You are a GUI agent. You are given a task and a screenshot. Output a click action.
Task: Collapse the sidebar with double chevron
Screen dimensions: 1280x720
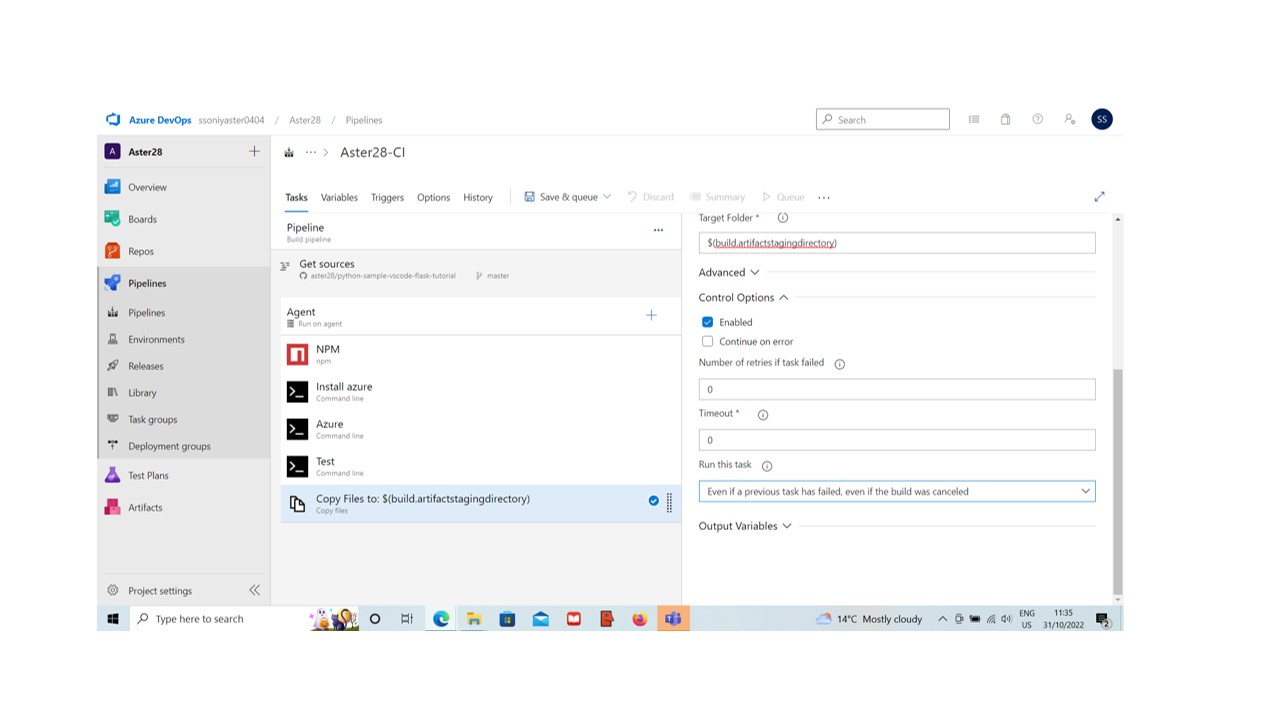pos(254,590)
